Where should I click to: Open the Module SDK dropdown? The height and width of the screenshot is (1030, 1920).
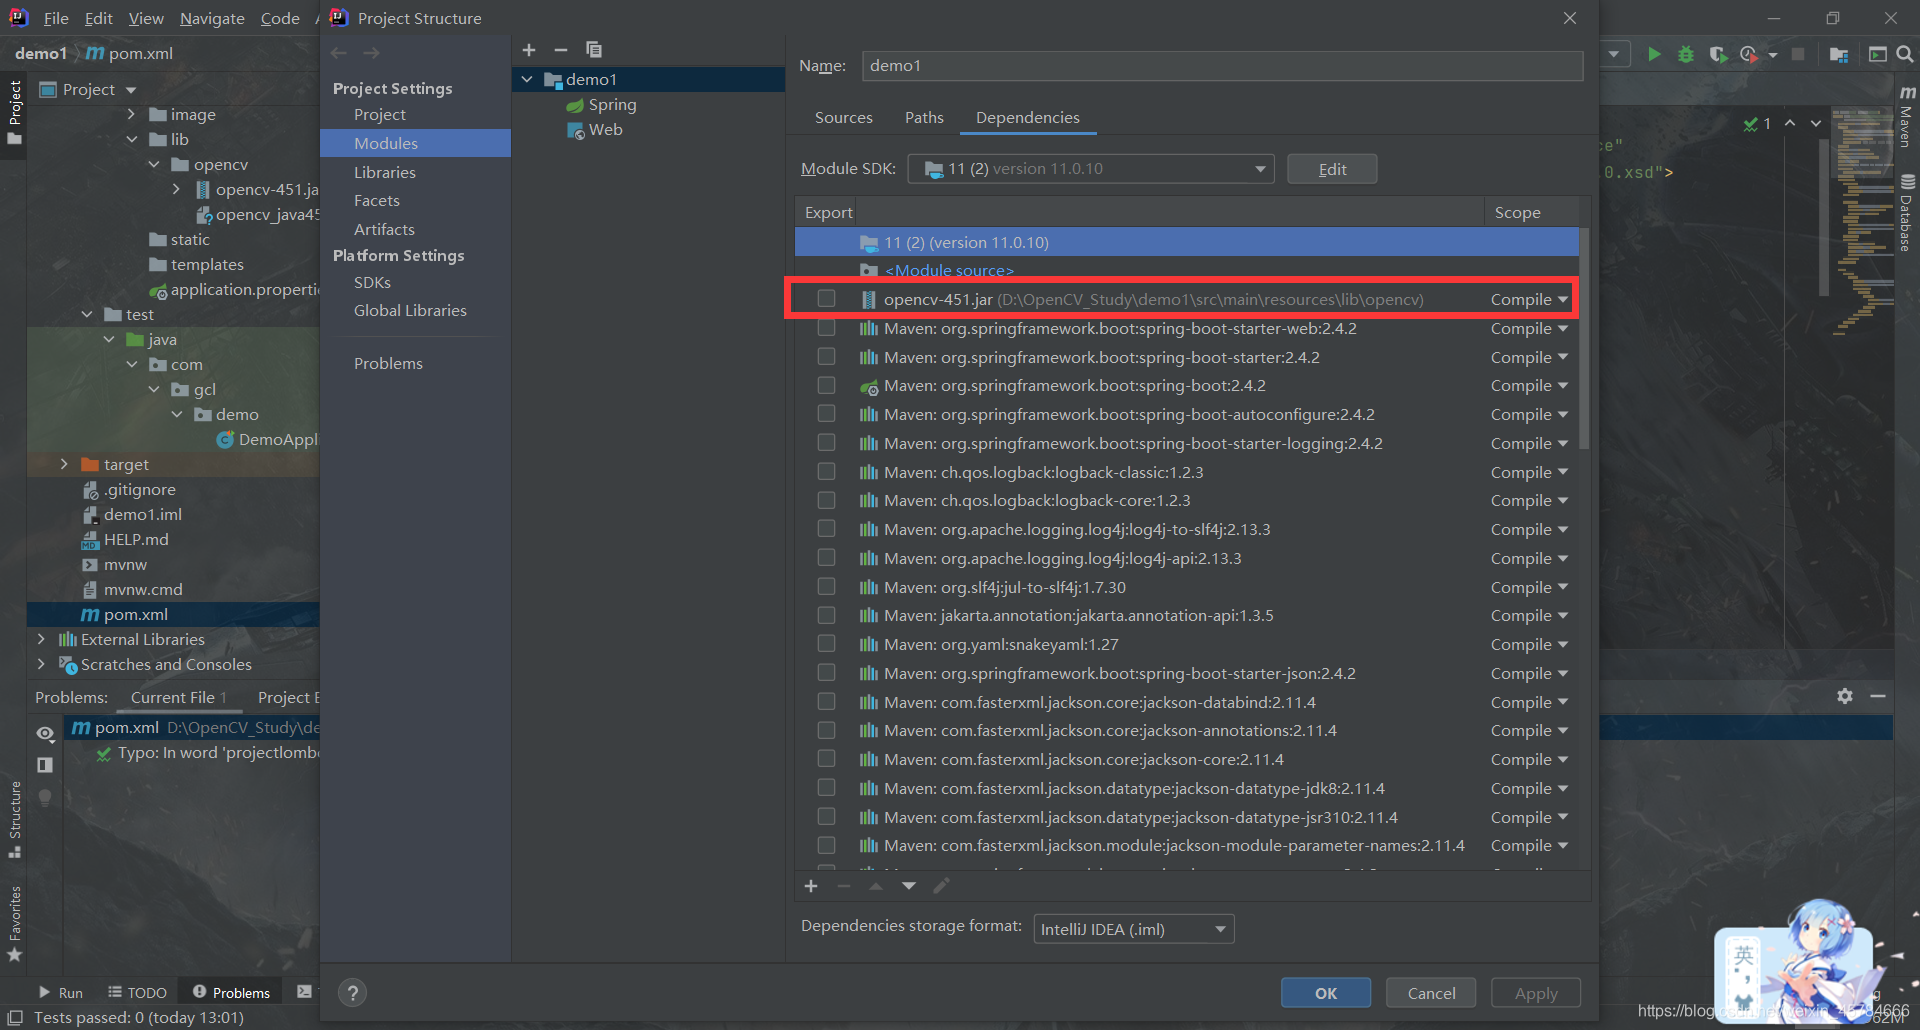(1260, 168)
